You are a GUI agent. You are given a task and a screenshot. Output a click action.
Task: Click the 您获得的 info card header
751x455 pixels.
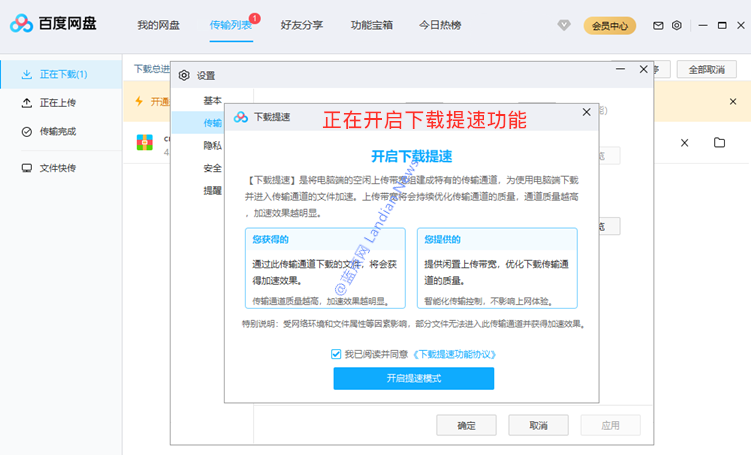click(x=325, y=239)
